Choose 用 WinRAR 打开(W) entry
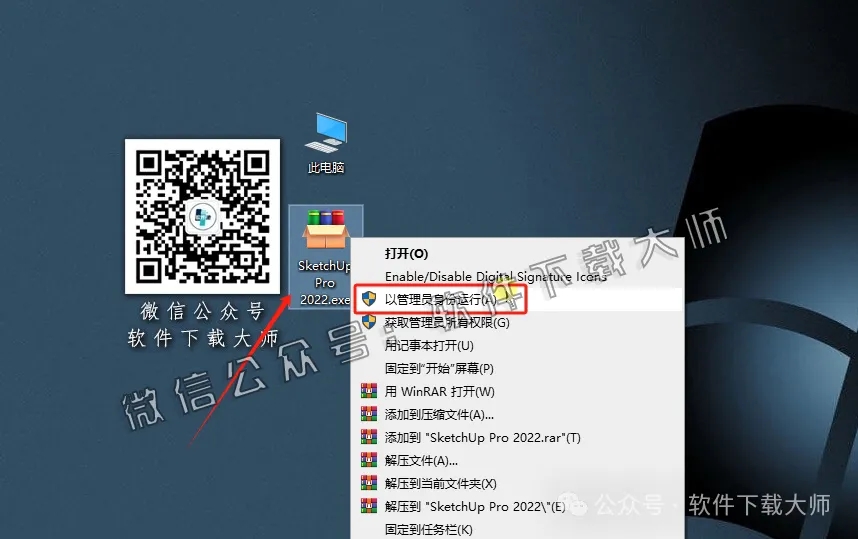Image resolution: width=858 pixels, height=539 pixels. point(439,391)
